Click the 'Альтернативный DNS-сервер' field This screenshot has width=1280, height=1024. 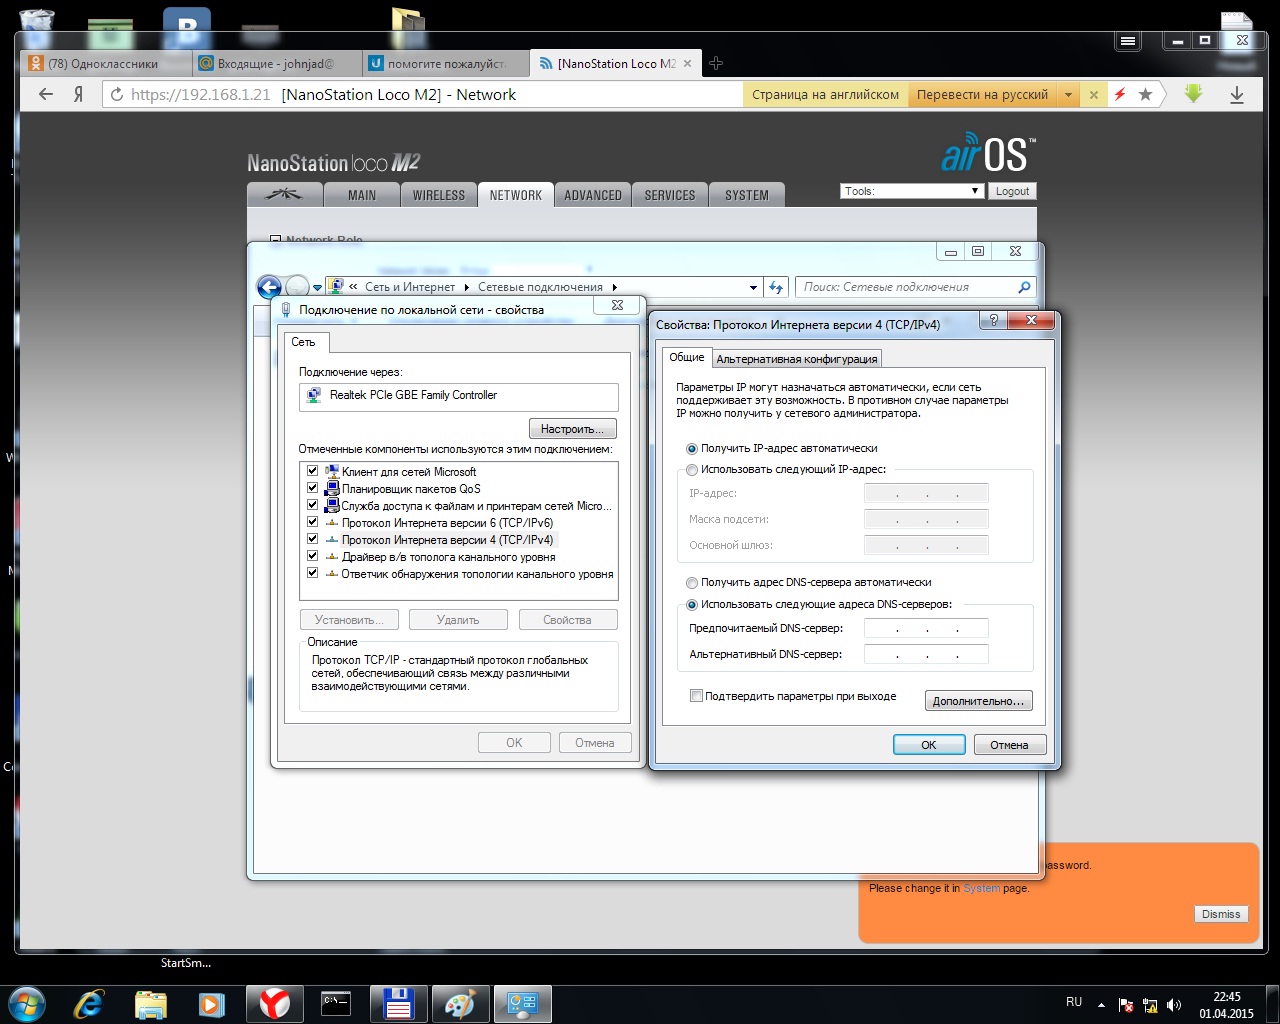(x=926, y=654)
